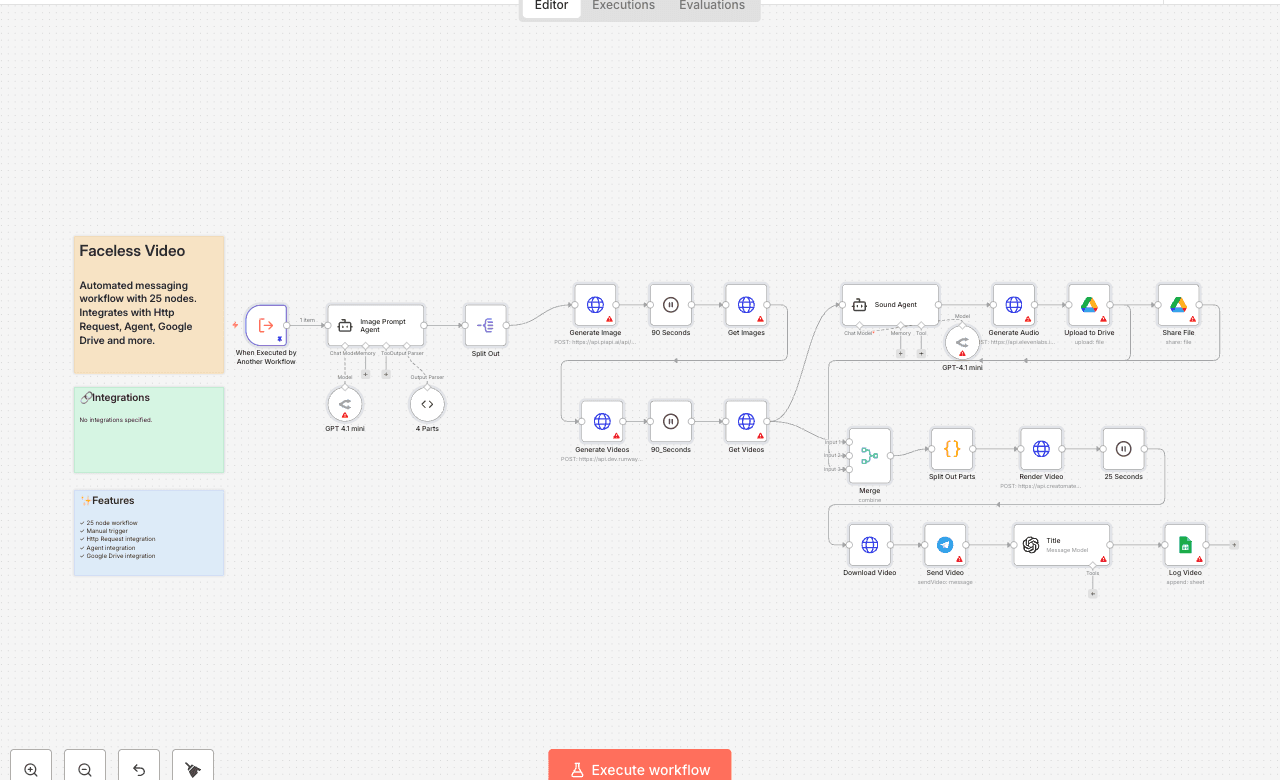Screen dimensions: 1280x780
Task: Select the Log Video Sheets node
Action: 1185,545
